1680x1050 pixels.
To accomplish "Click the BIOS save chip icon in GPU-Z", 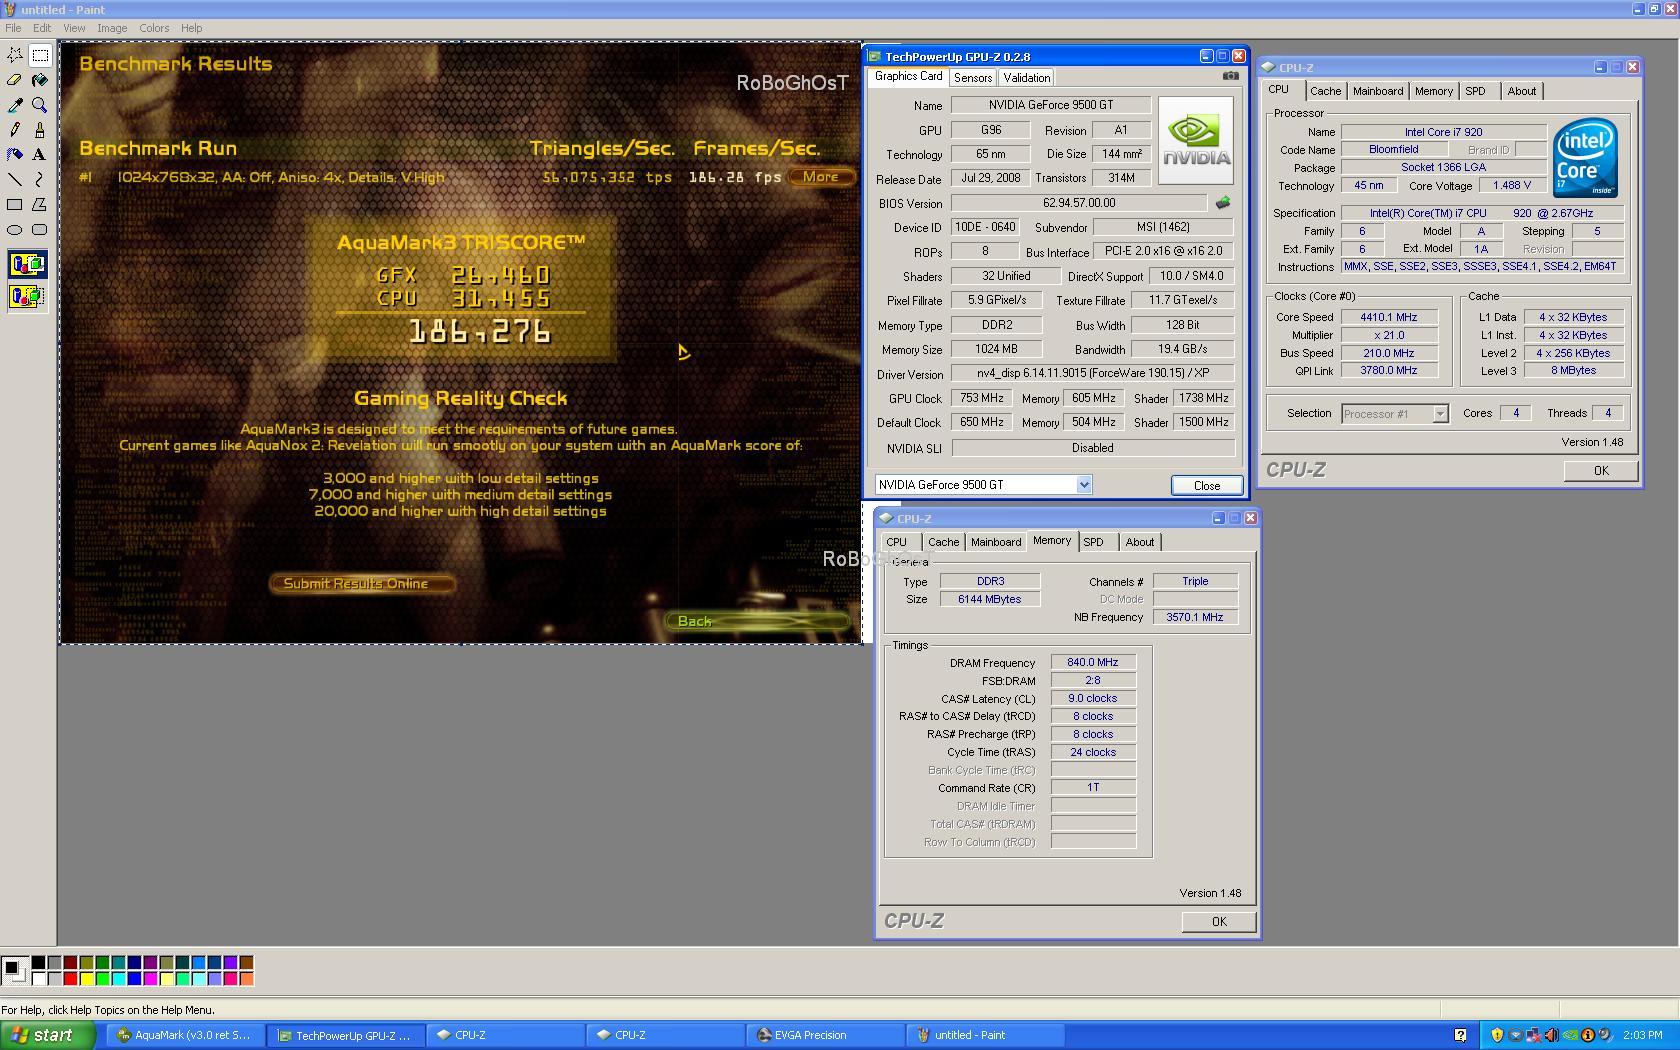I will click(1222, 203).
